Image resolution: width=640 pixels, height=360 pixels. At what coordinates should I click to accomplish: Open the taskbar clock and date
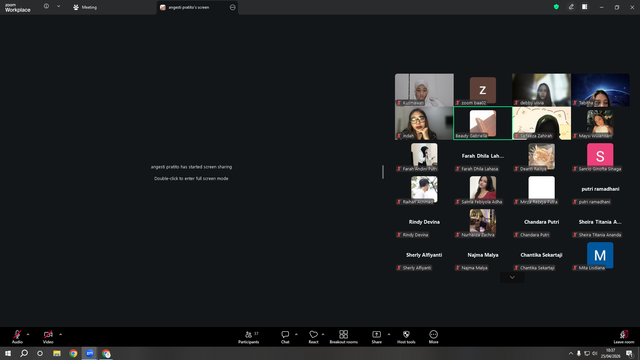click(611, 353)
